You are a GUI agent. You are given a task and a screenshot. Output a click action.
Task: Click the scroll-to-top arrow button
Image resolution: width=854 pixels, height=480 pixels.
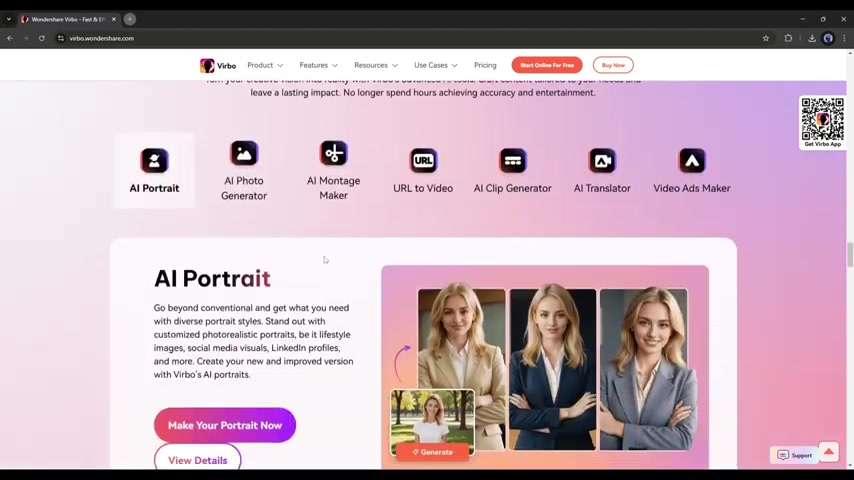[828, 452]
